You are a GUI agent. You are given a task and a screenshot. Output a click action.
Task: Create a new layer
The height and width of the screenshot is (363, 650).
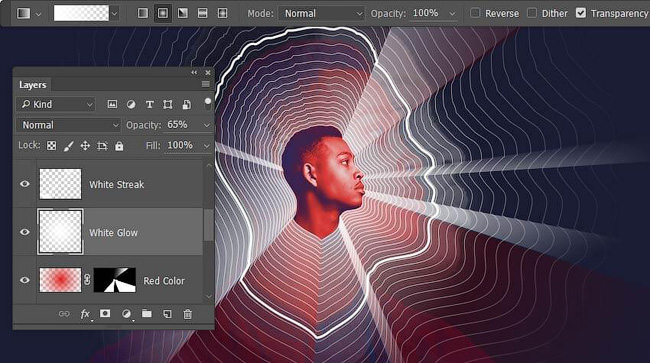pos(167,314)
